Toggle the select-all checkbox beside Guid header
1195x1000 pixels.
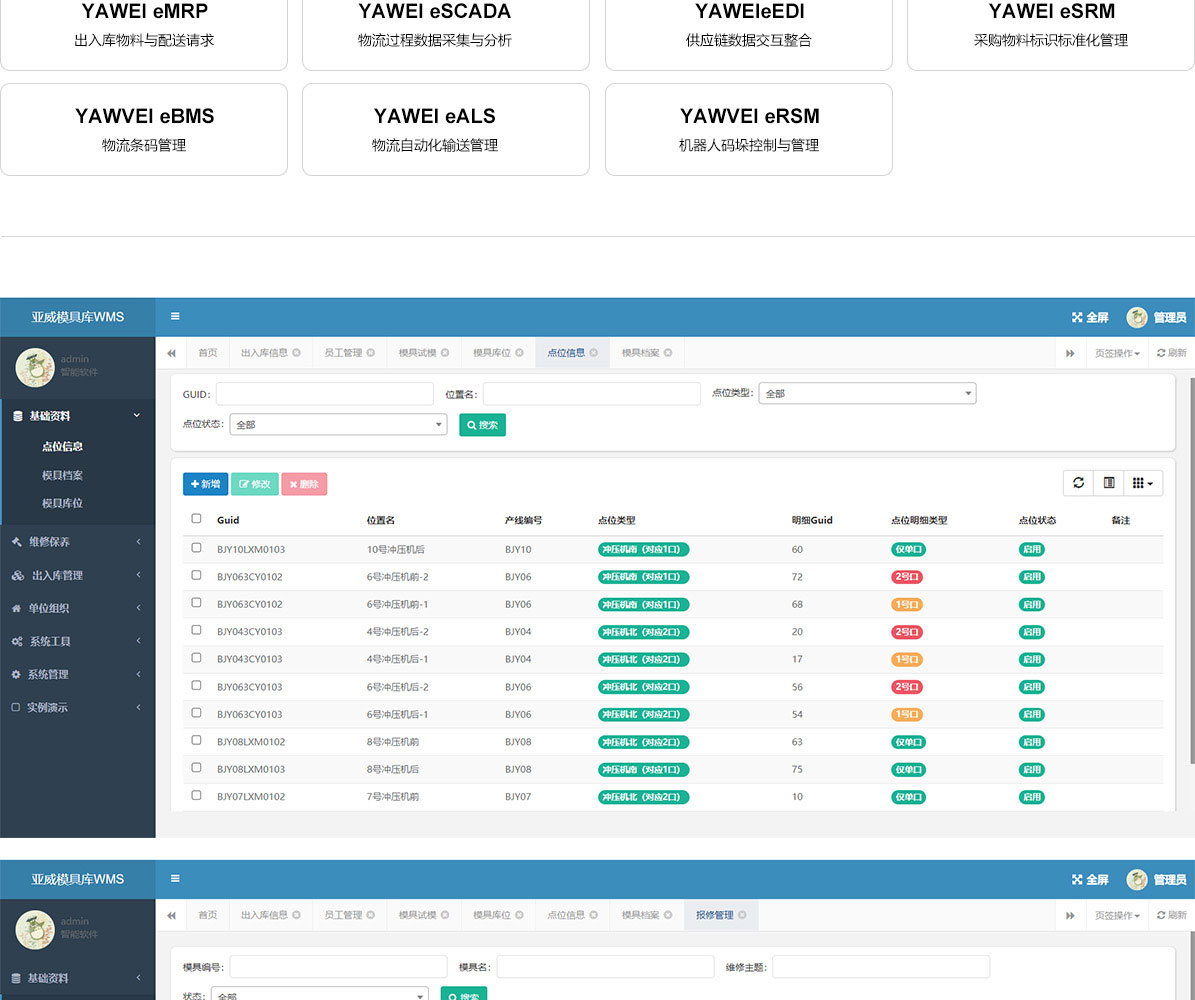[x=196, y=519]
